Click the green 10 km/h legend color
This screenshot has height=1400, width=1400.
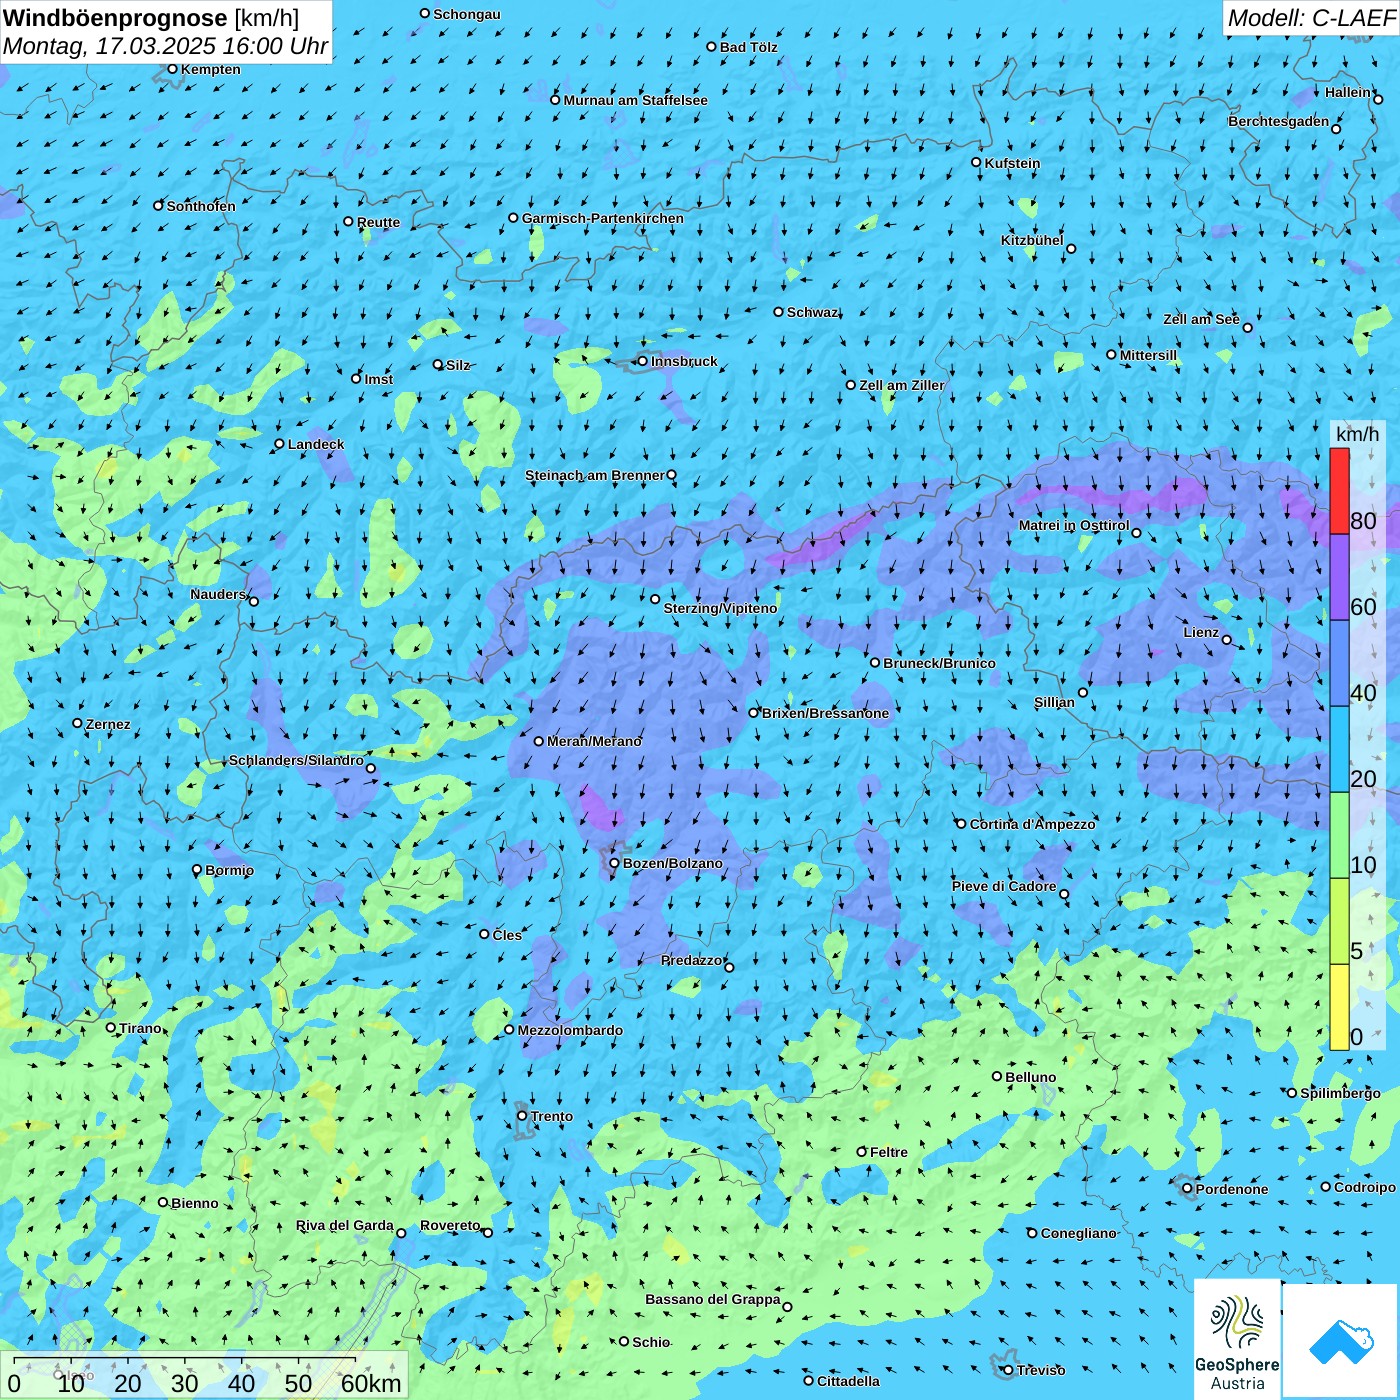1339,835
